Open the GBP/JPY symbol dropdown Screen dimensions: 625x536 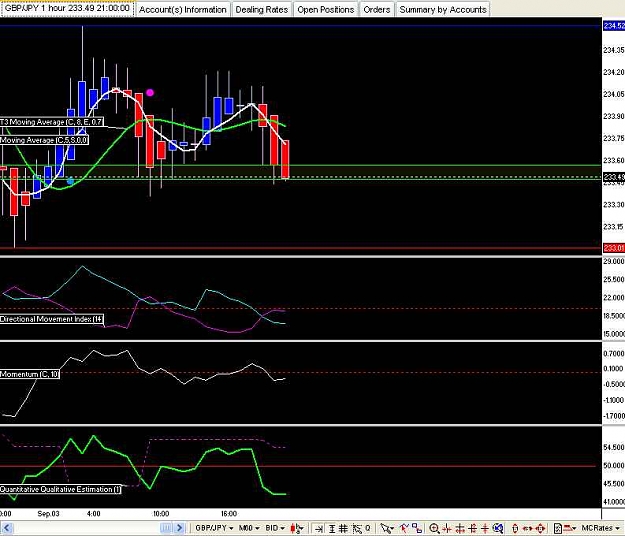214,528
